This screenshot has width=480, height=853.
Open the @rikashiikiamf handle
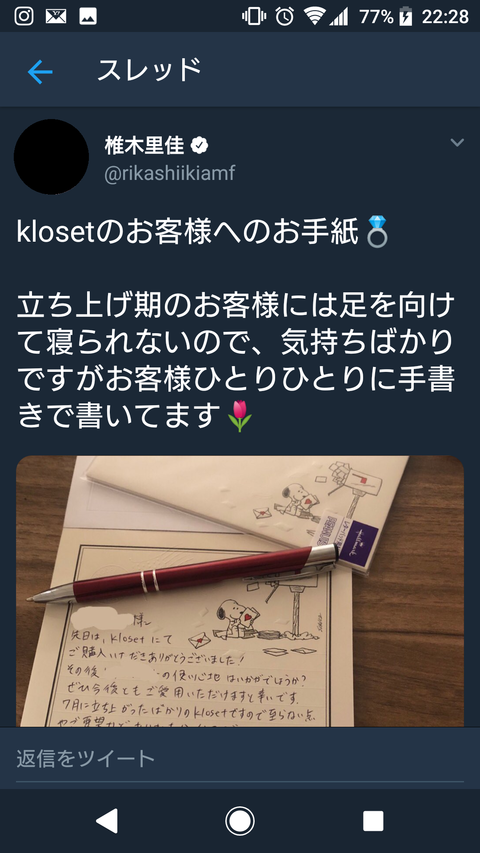[x=170, y=174]
